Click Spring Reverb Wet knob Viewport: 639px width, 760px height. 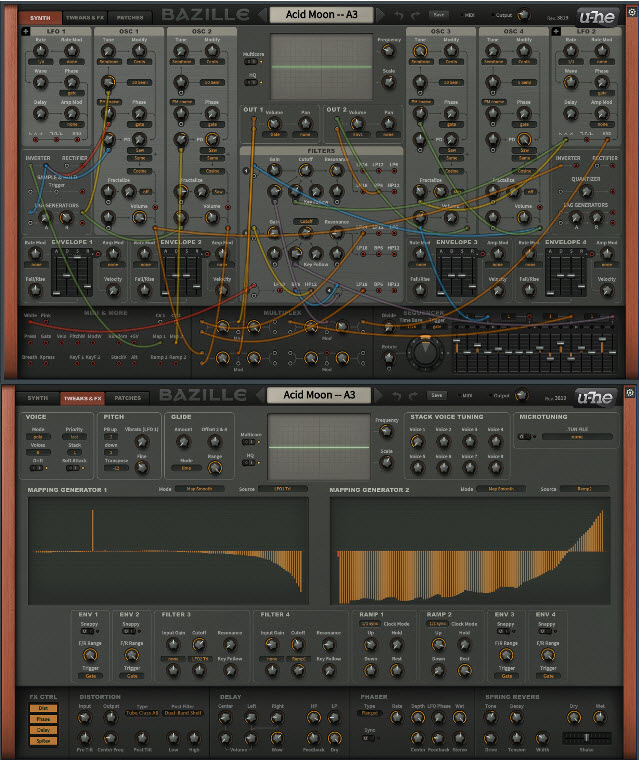[x=600, y=717]
